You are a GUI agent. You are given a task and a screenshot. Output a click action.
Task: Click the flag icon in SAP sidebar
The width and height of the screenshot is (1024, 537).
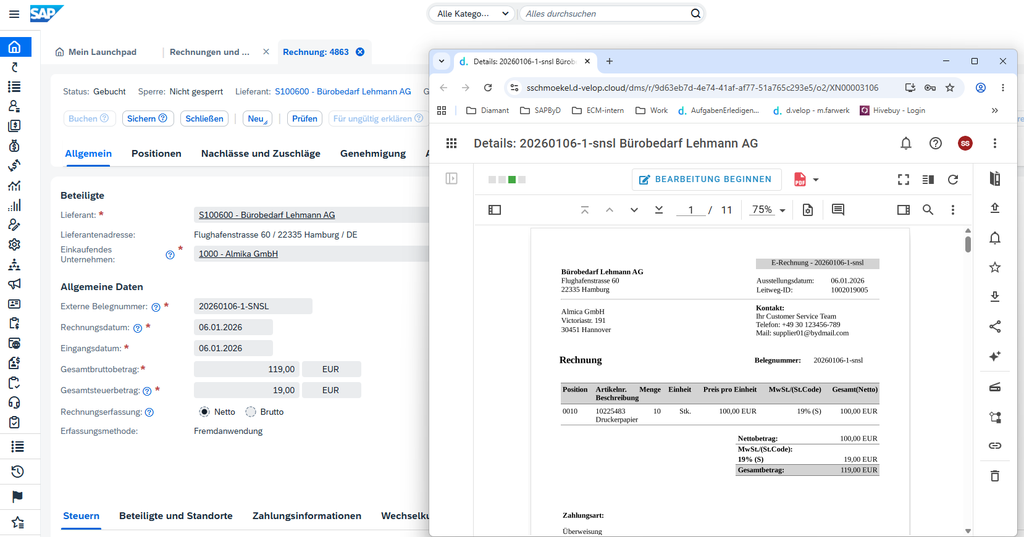coord(18,496)
